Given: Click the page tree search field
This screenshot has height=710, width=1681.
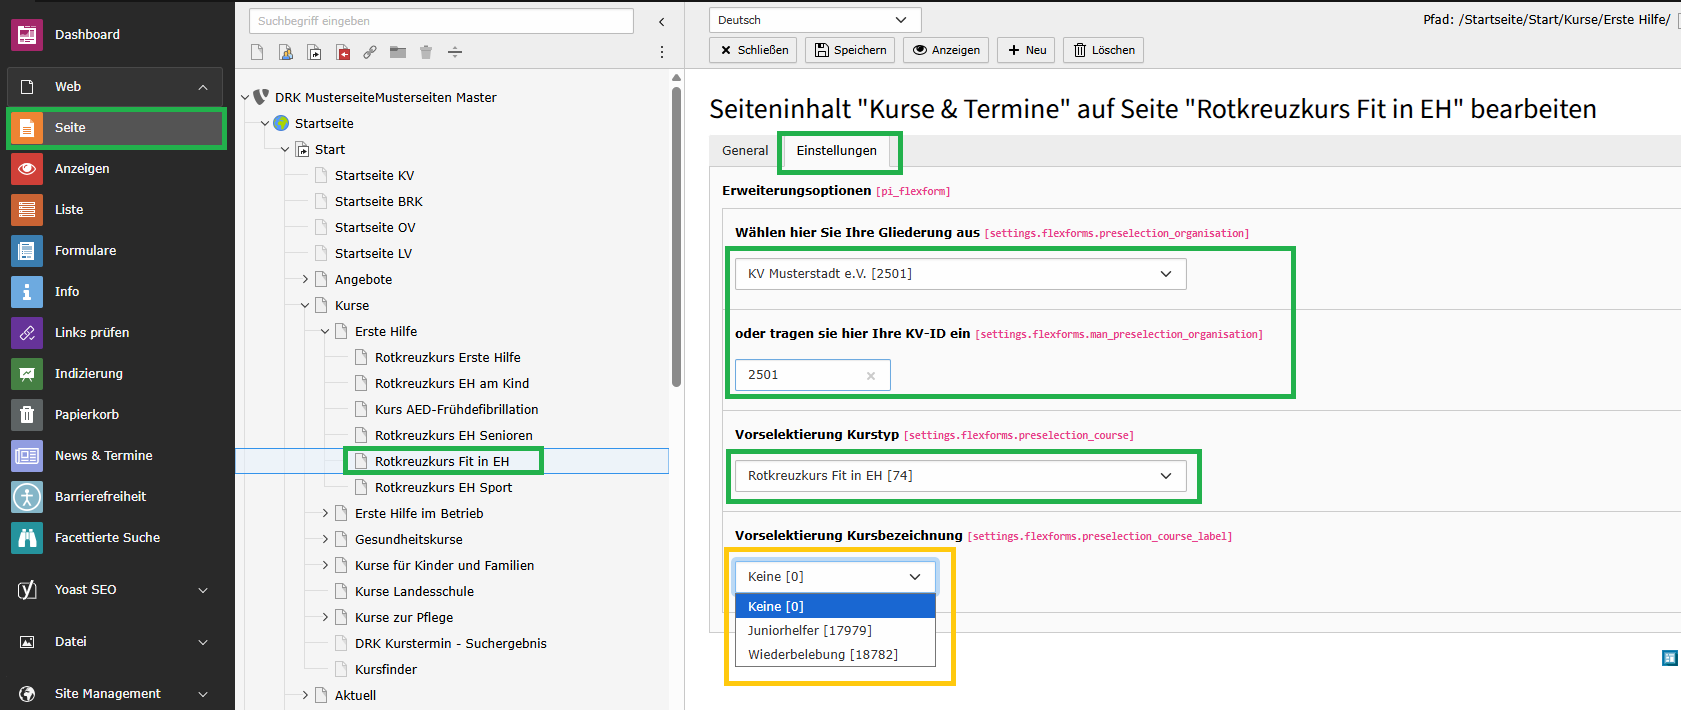Looking at the screenshot, I should click(x=441, y=21).
